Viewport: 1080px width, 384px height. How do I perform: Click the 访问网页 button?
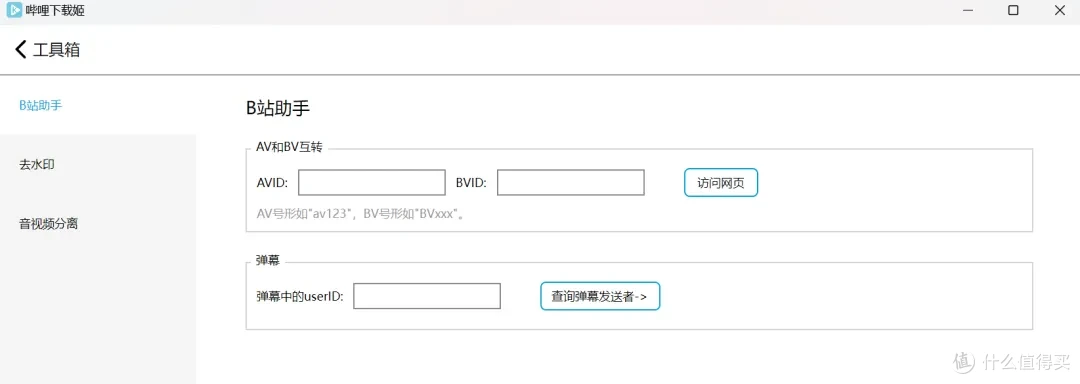pos(720,182)
